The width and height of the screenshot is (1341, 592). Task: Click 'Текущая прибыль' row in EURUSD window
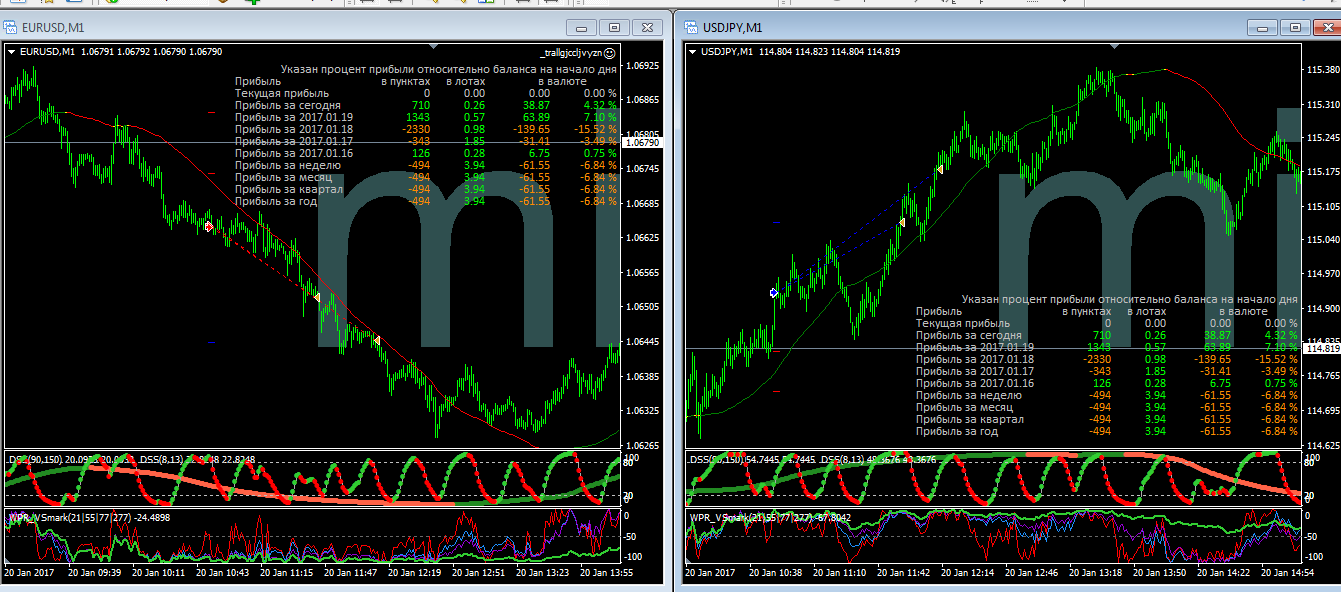pos(426,93)
